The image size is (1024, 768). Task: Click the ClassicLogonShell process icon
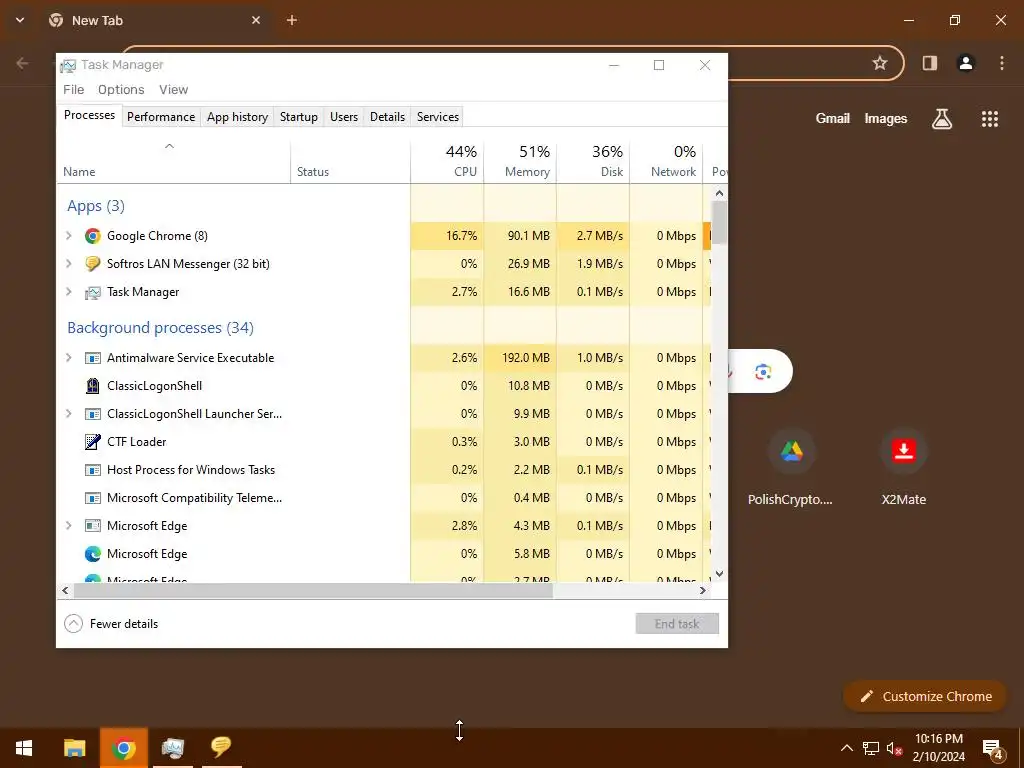93,386
